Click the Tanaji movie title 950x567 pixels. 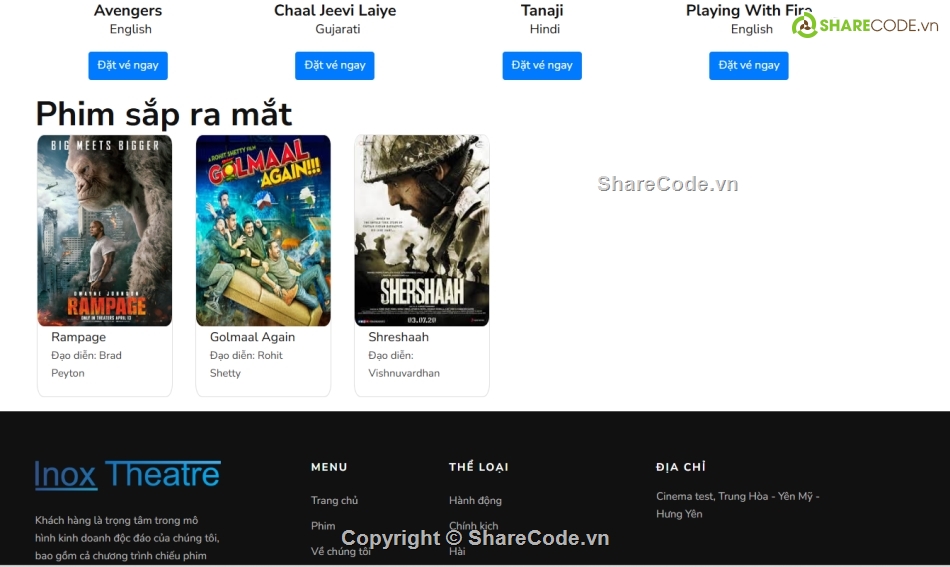click(x=542, y=10)
